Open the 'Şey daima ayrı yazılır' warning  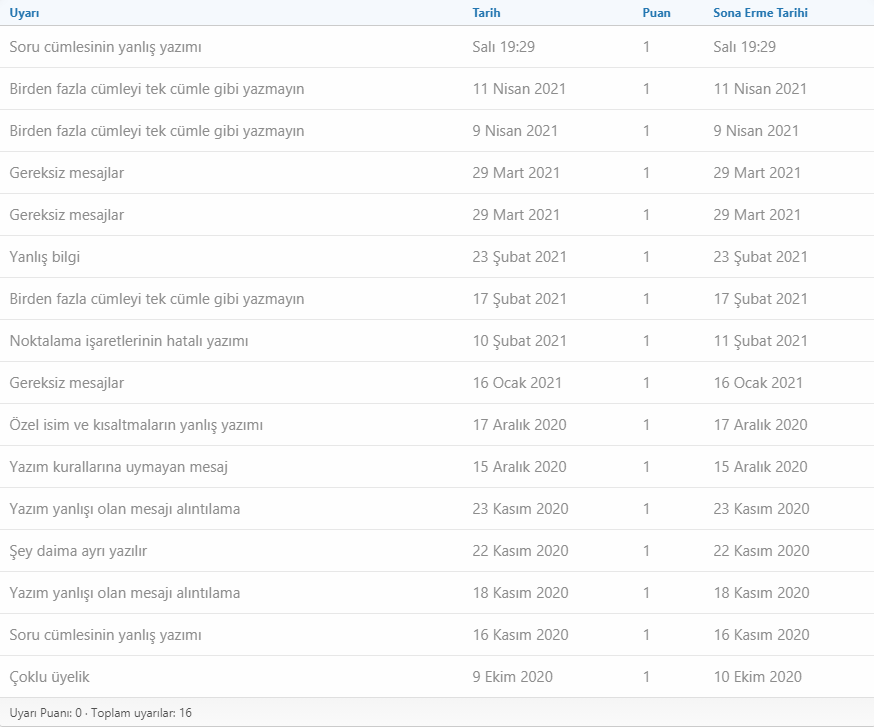(78, 551)
